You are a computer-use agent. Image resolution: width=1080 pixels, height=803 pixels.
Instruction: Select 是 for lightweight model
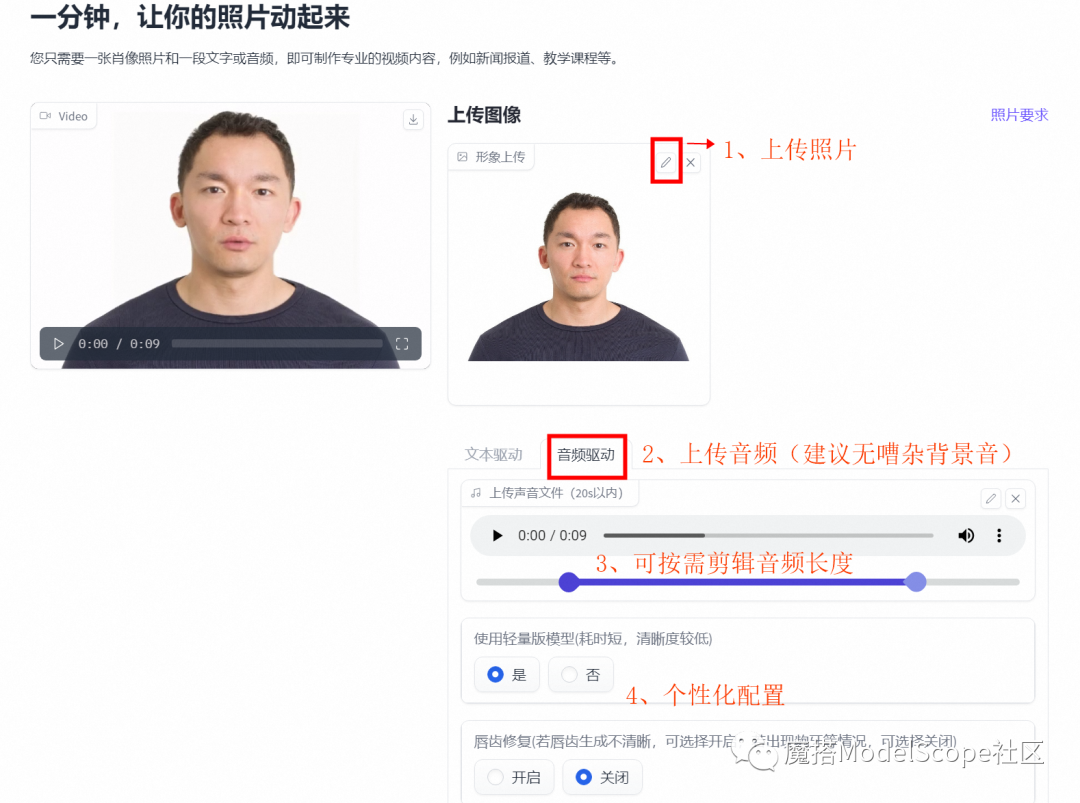tap(507, 675)
